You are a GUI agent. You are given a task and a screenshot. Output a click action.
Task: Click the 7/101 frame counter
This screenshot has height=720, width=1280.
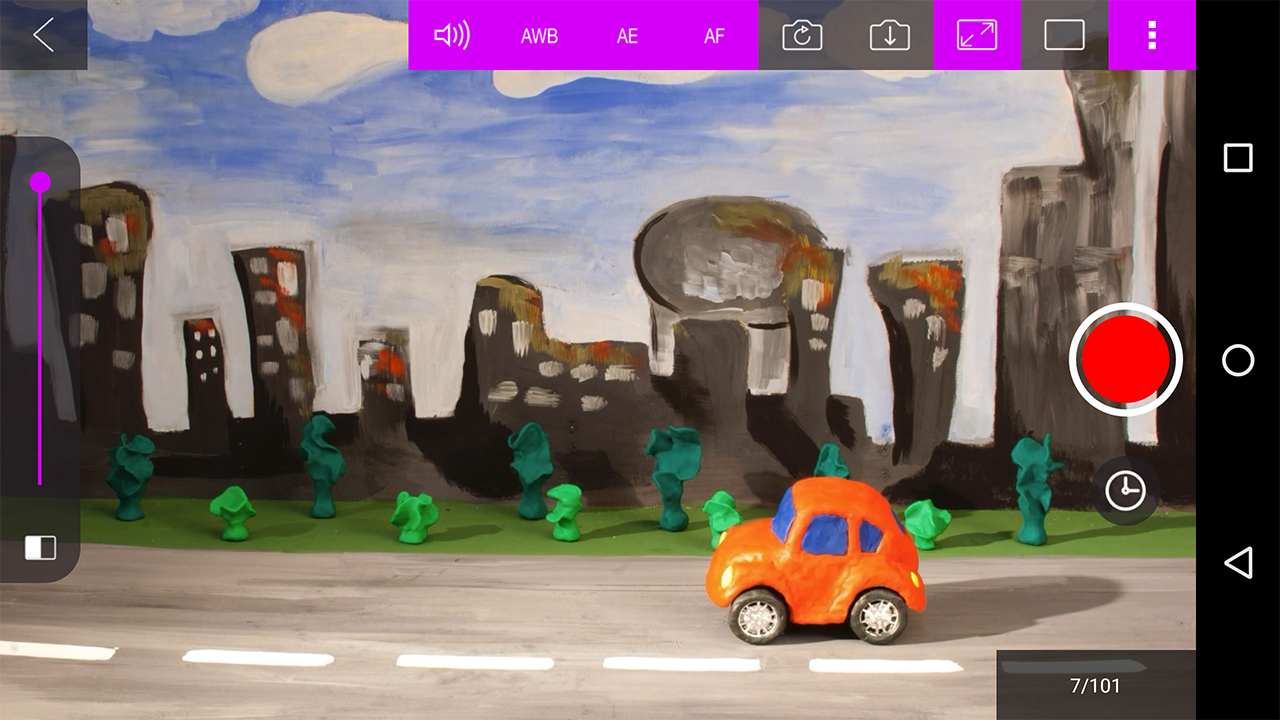click(x=1095, y=686)
